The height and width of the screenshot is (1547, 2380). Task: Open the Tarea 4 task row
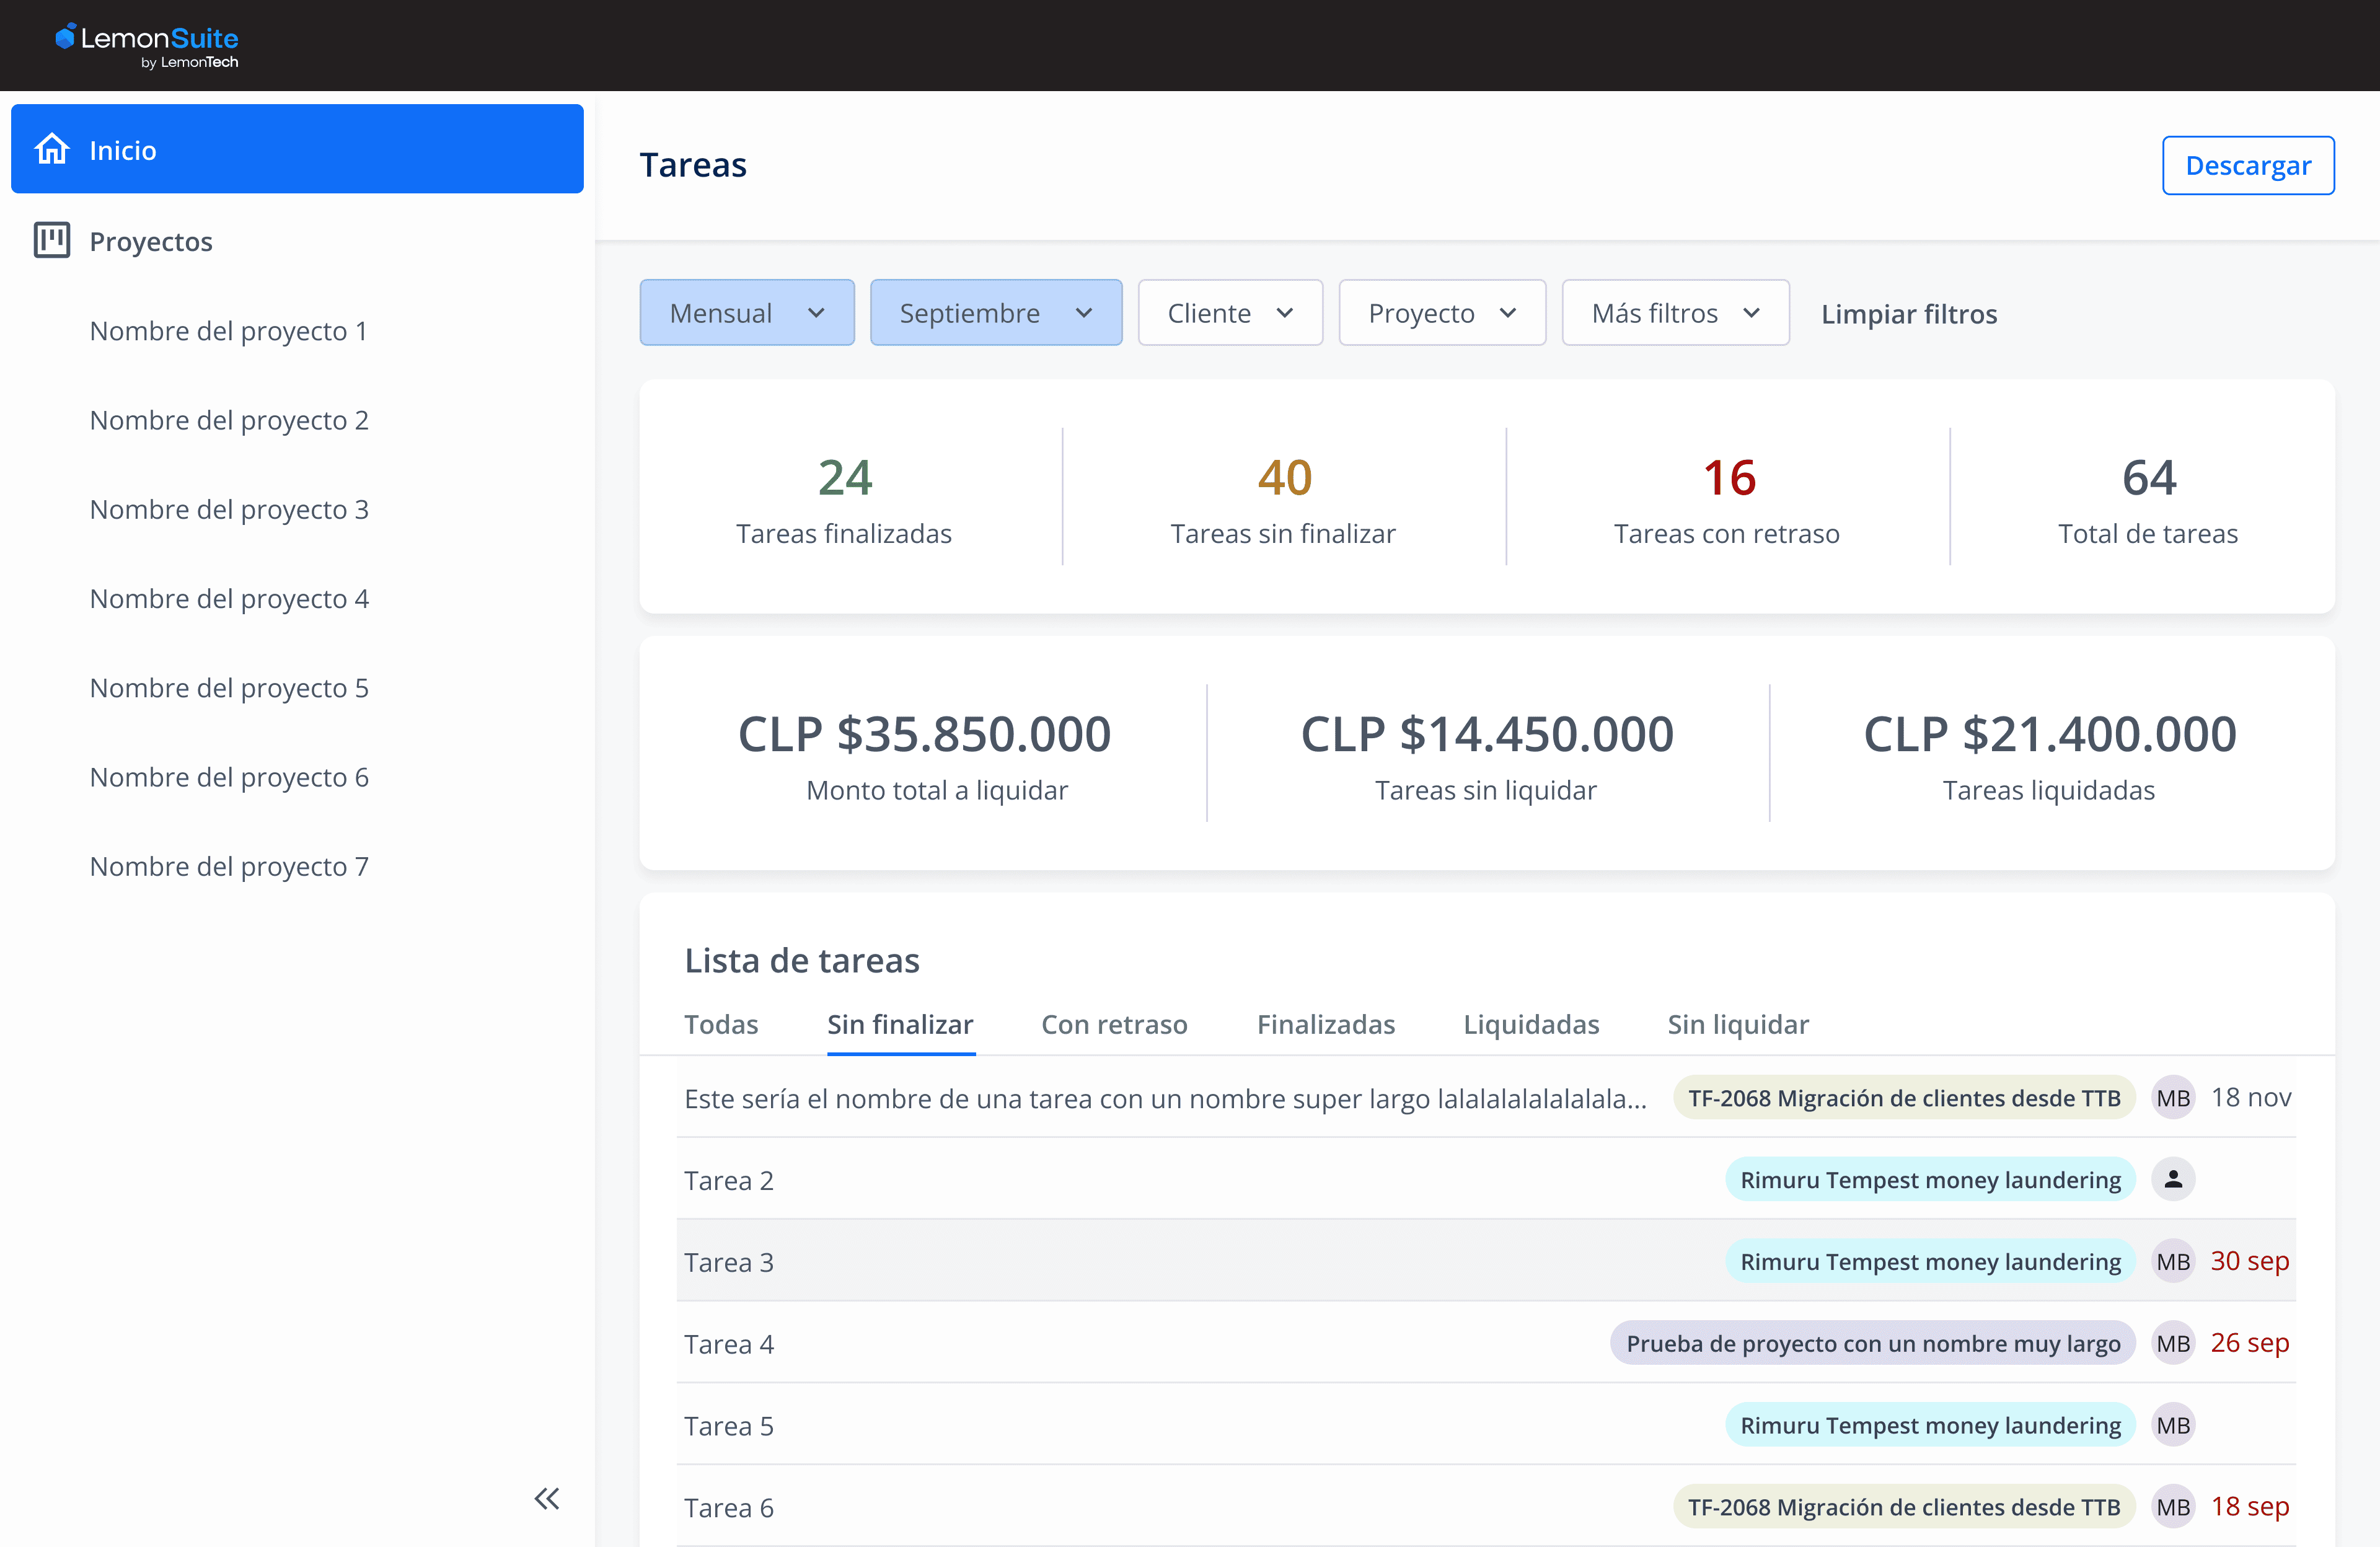(729, 1344)
